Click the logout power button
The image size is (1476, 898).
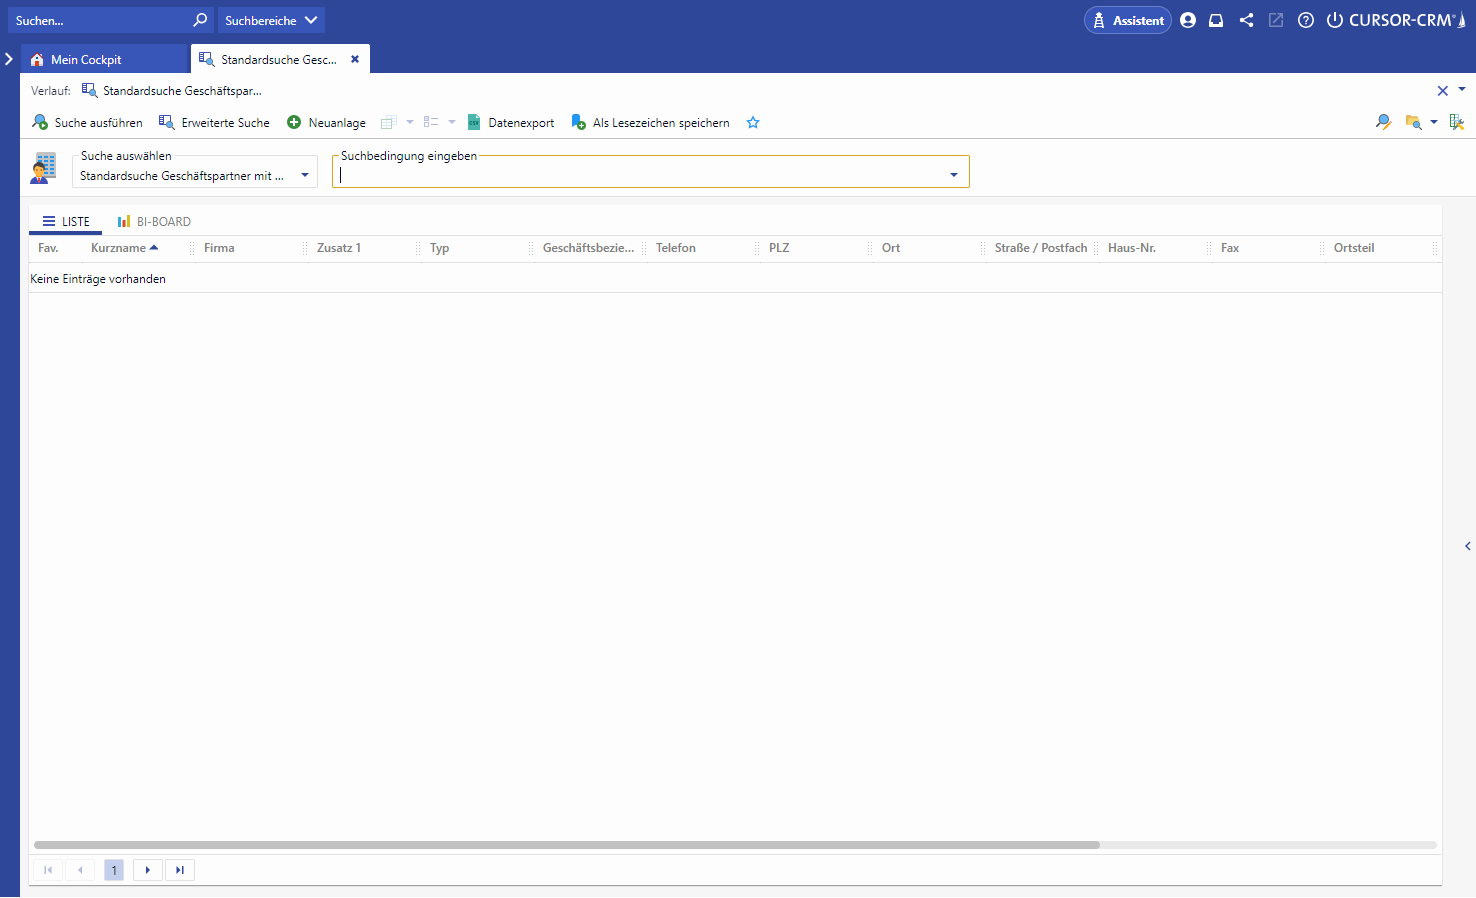[x=1335, y=20]
